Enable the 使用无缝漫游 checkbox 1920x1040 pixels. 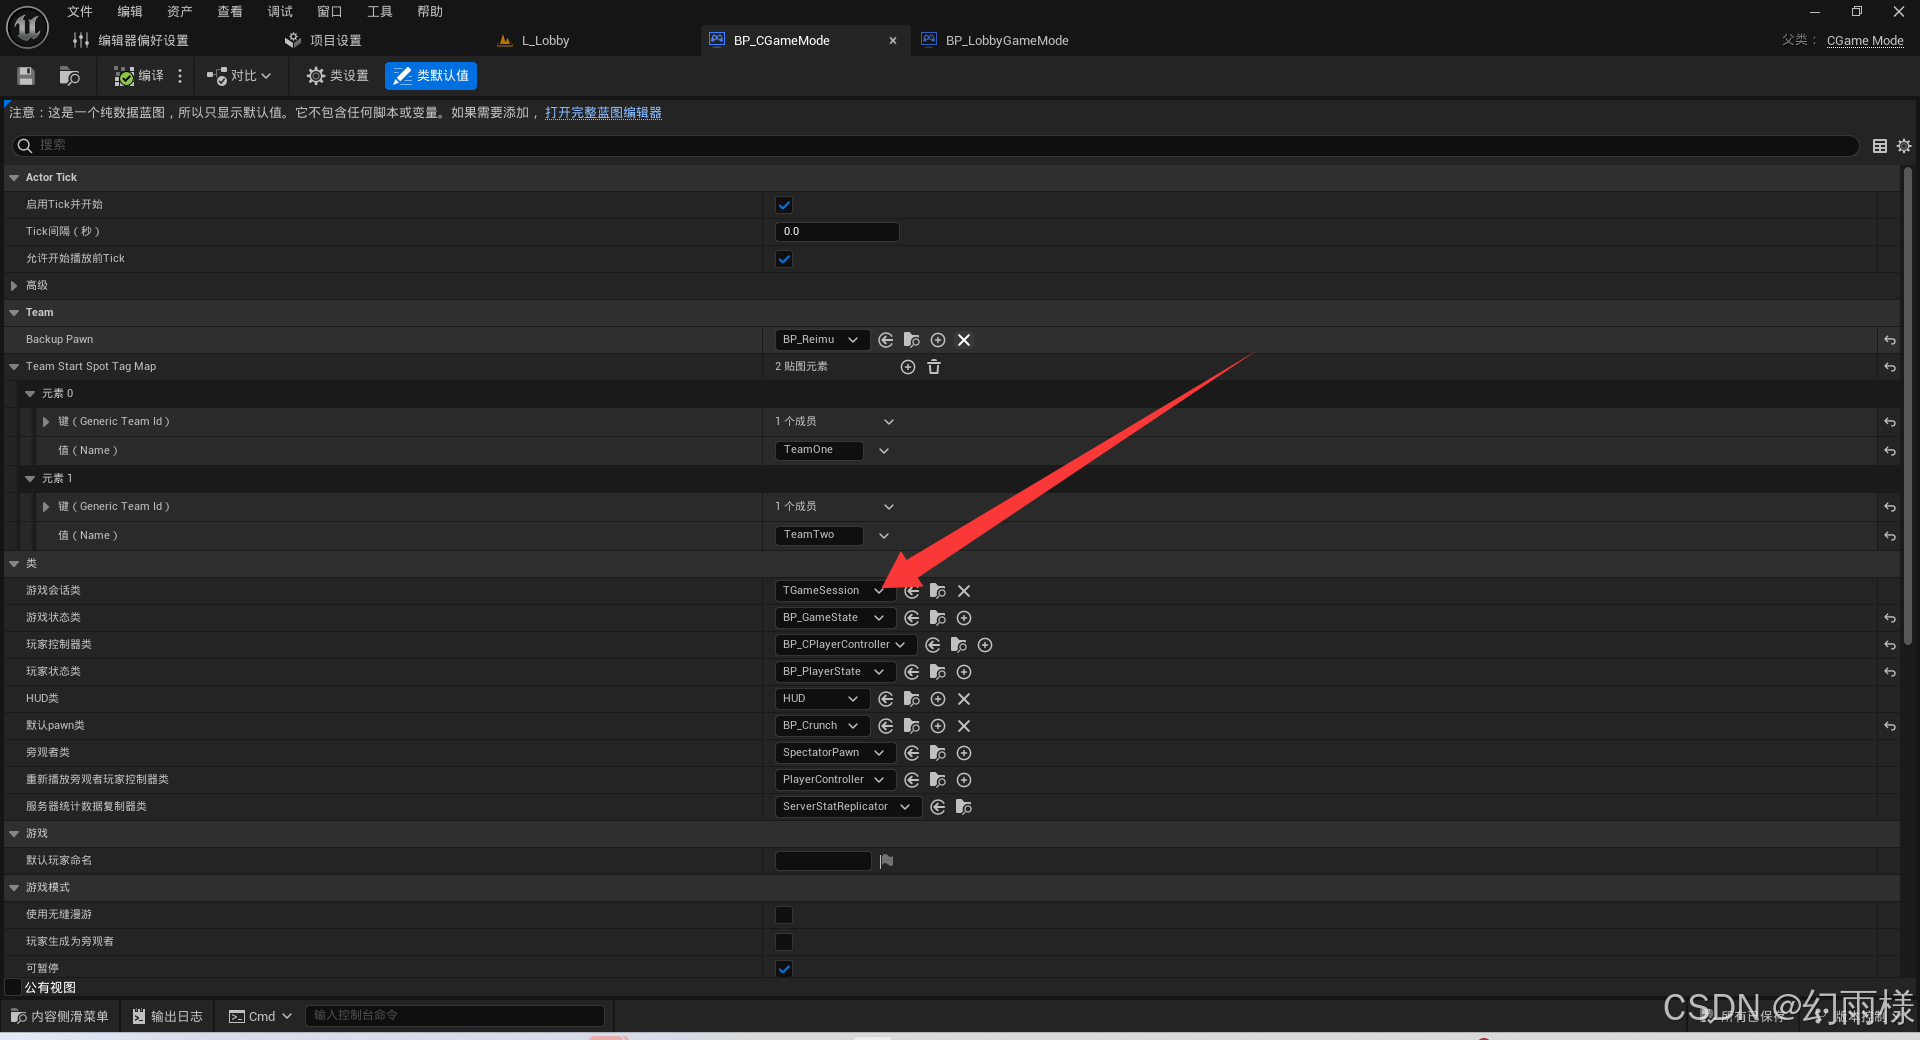pyautogui.click(x=784, y=915)
